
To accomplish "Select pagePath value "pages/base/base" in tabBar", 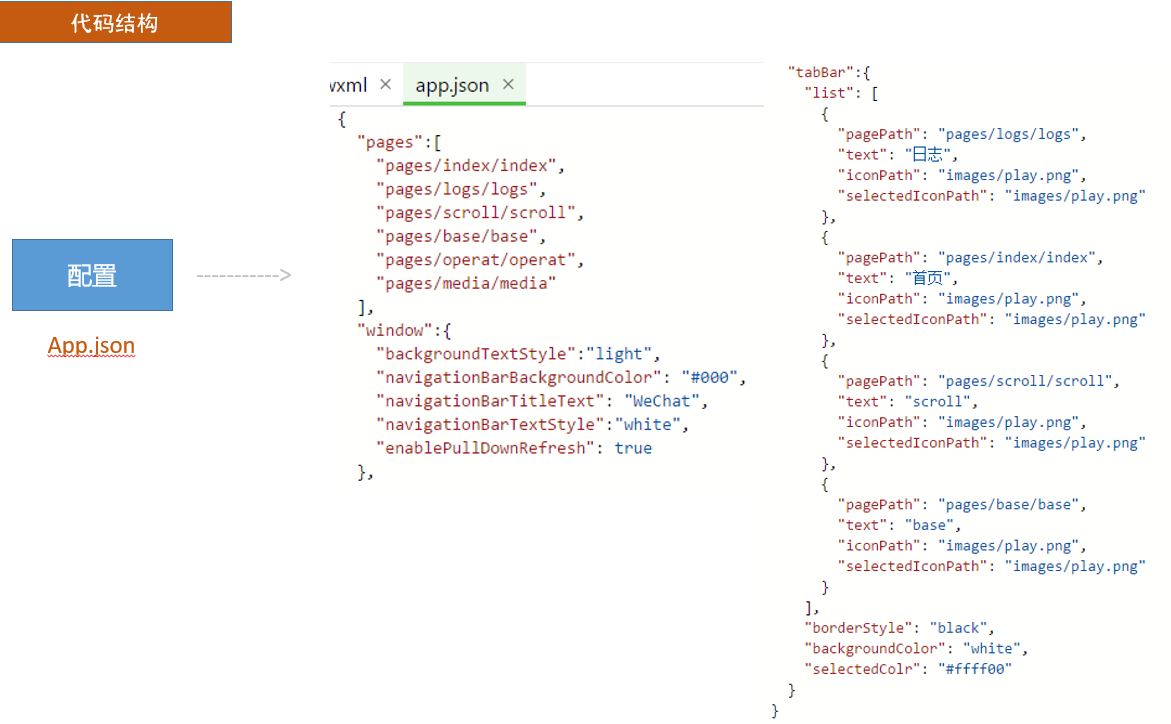I will click(x=1008, y=505).
